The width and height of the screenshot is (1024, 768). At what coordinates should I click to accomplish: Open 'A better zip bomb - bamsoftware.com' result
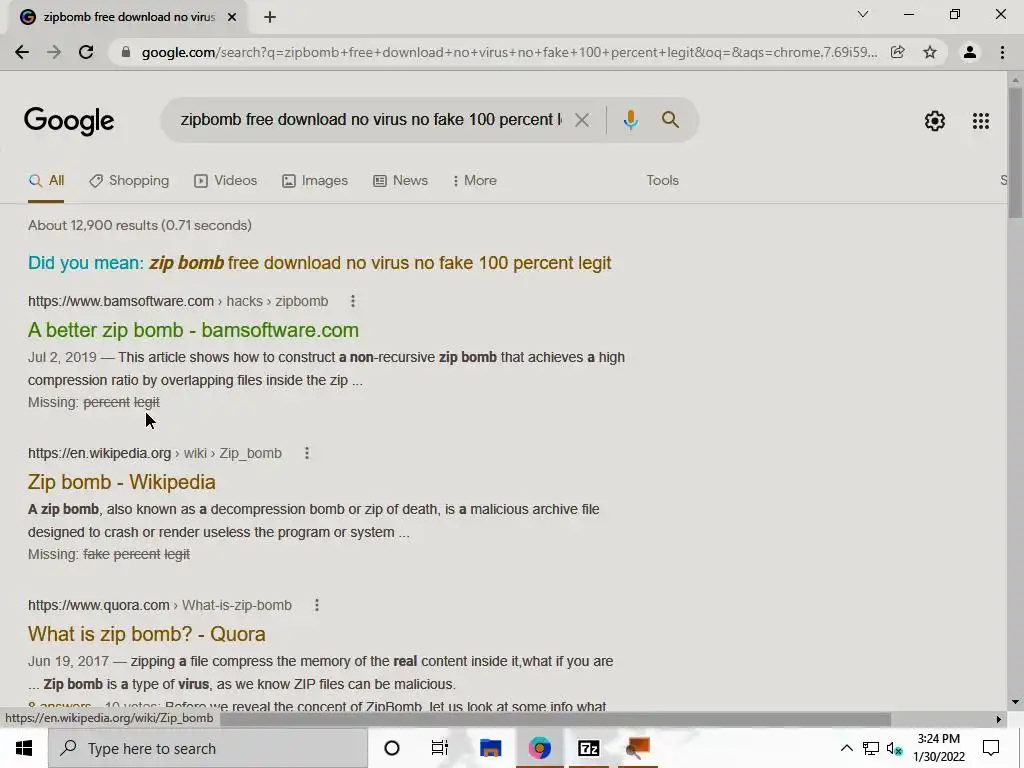pyautogui.click(x=193, y=330)
